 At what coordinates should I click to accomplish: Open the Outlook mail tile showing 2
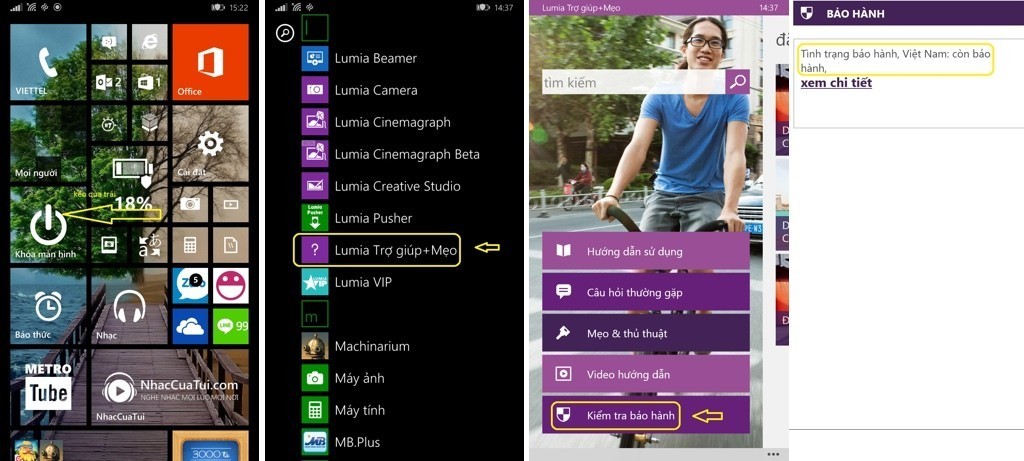pyautogui.click(x=109, y=82)
